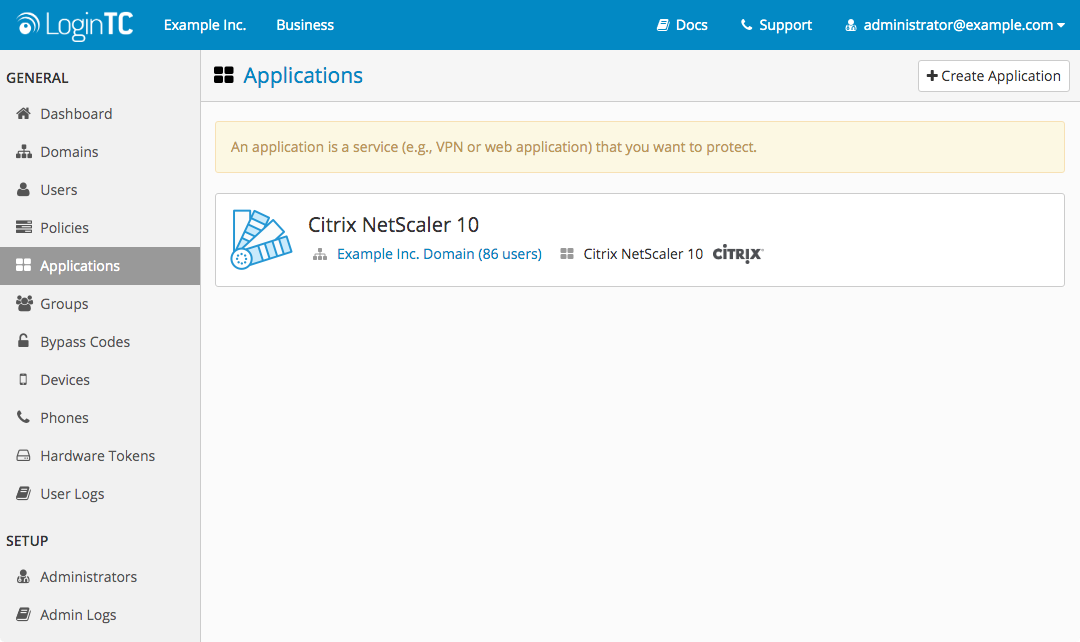Open the Support link
Screen dimensions: 1080x642
click(x=776, y=25)
